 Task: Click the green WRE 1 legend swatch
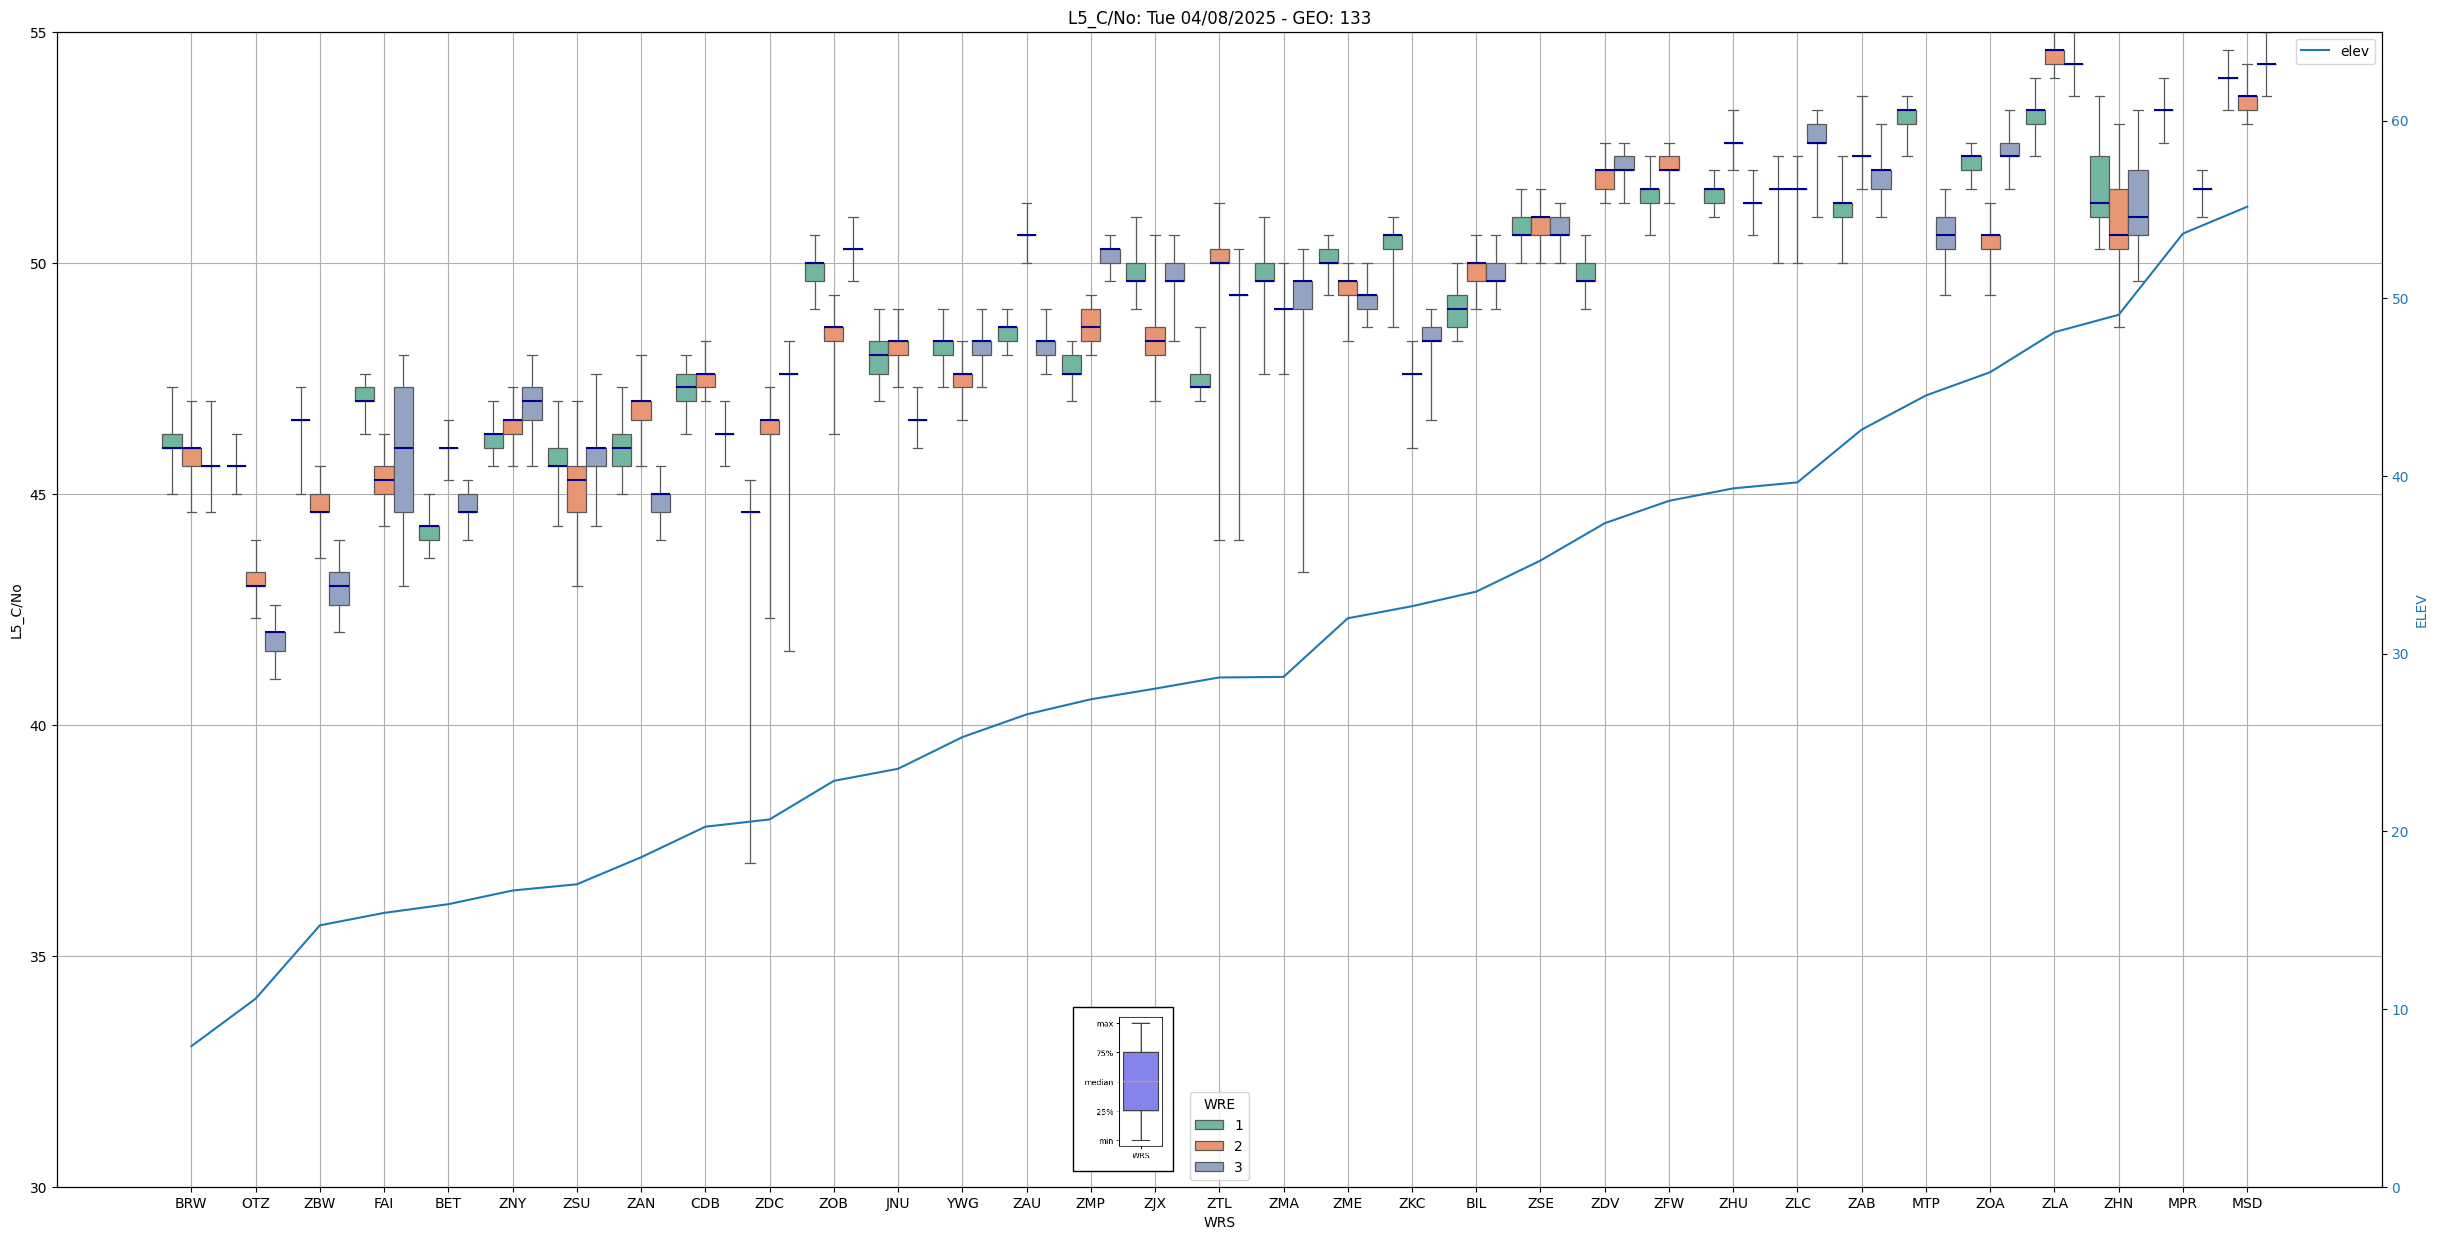tap(1208, 1125)
